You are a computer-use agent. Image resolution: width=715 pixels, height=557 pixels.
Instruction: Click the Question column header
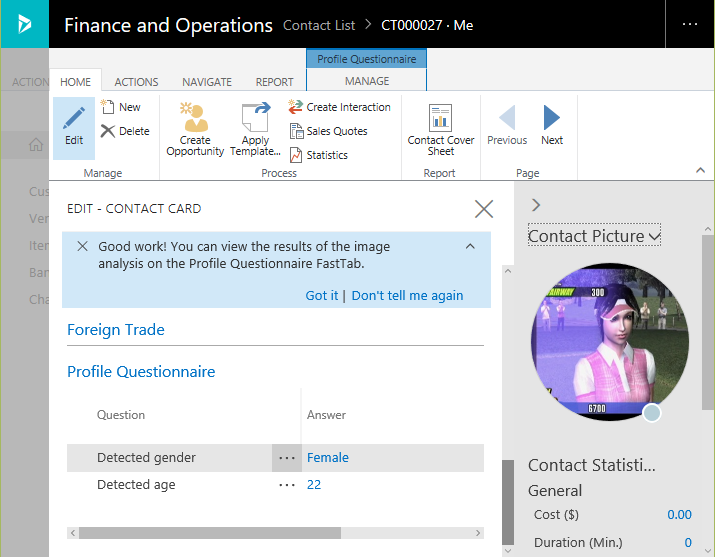121,415
